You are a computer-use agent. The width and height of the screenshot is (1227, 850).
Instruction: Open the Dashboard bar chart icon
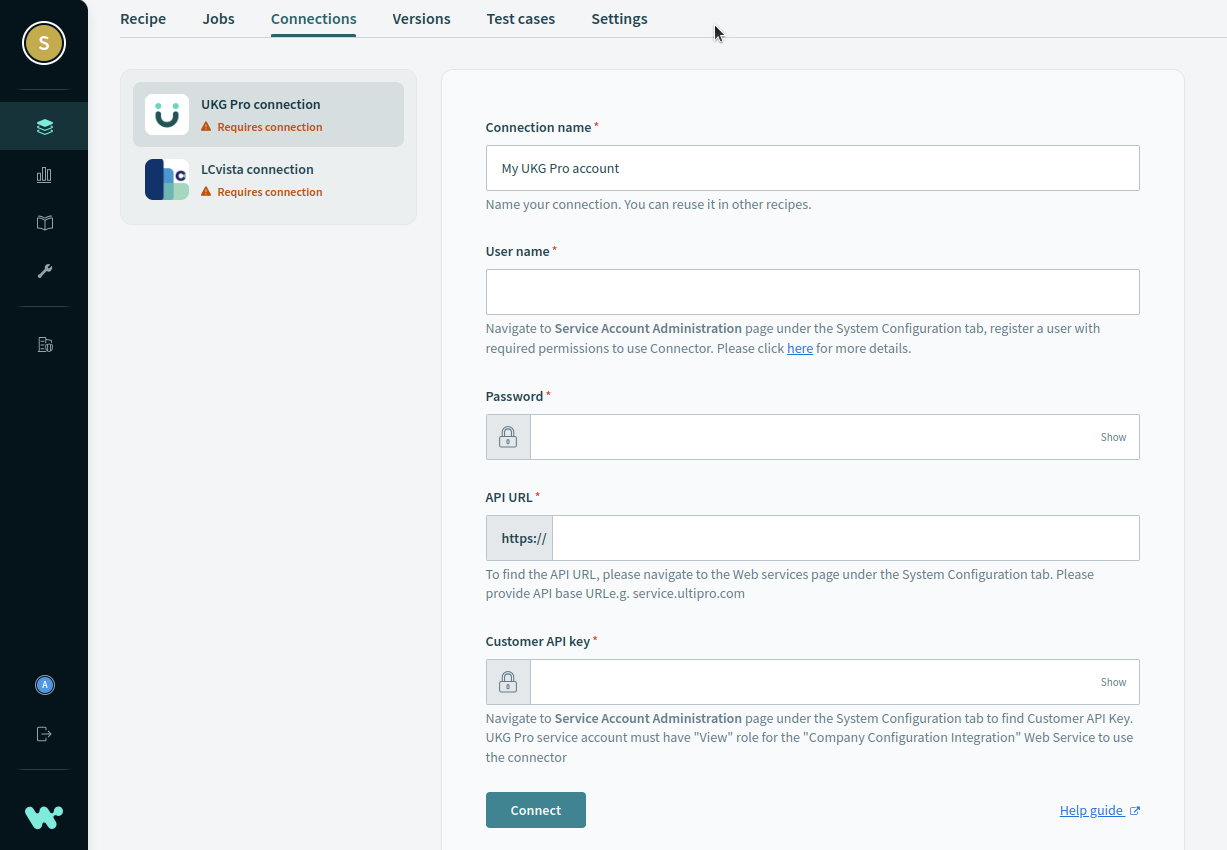click(44, 175)
